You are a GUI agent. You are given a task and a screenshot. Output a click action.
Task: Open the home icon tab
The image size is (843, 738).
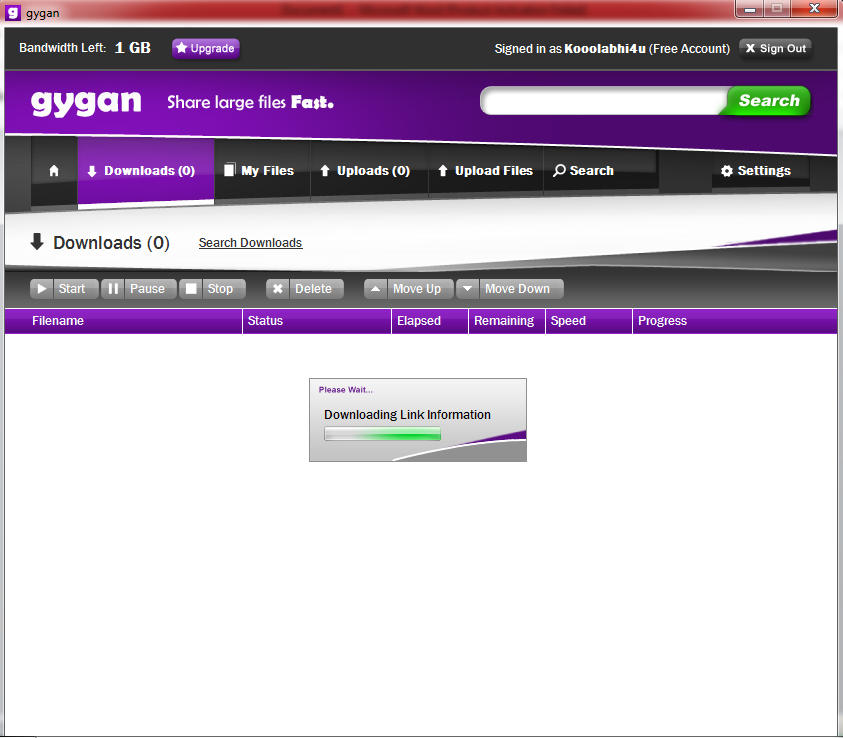[x=54, y=171]
